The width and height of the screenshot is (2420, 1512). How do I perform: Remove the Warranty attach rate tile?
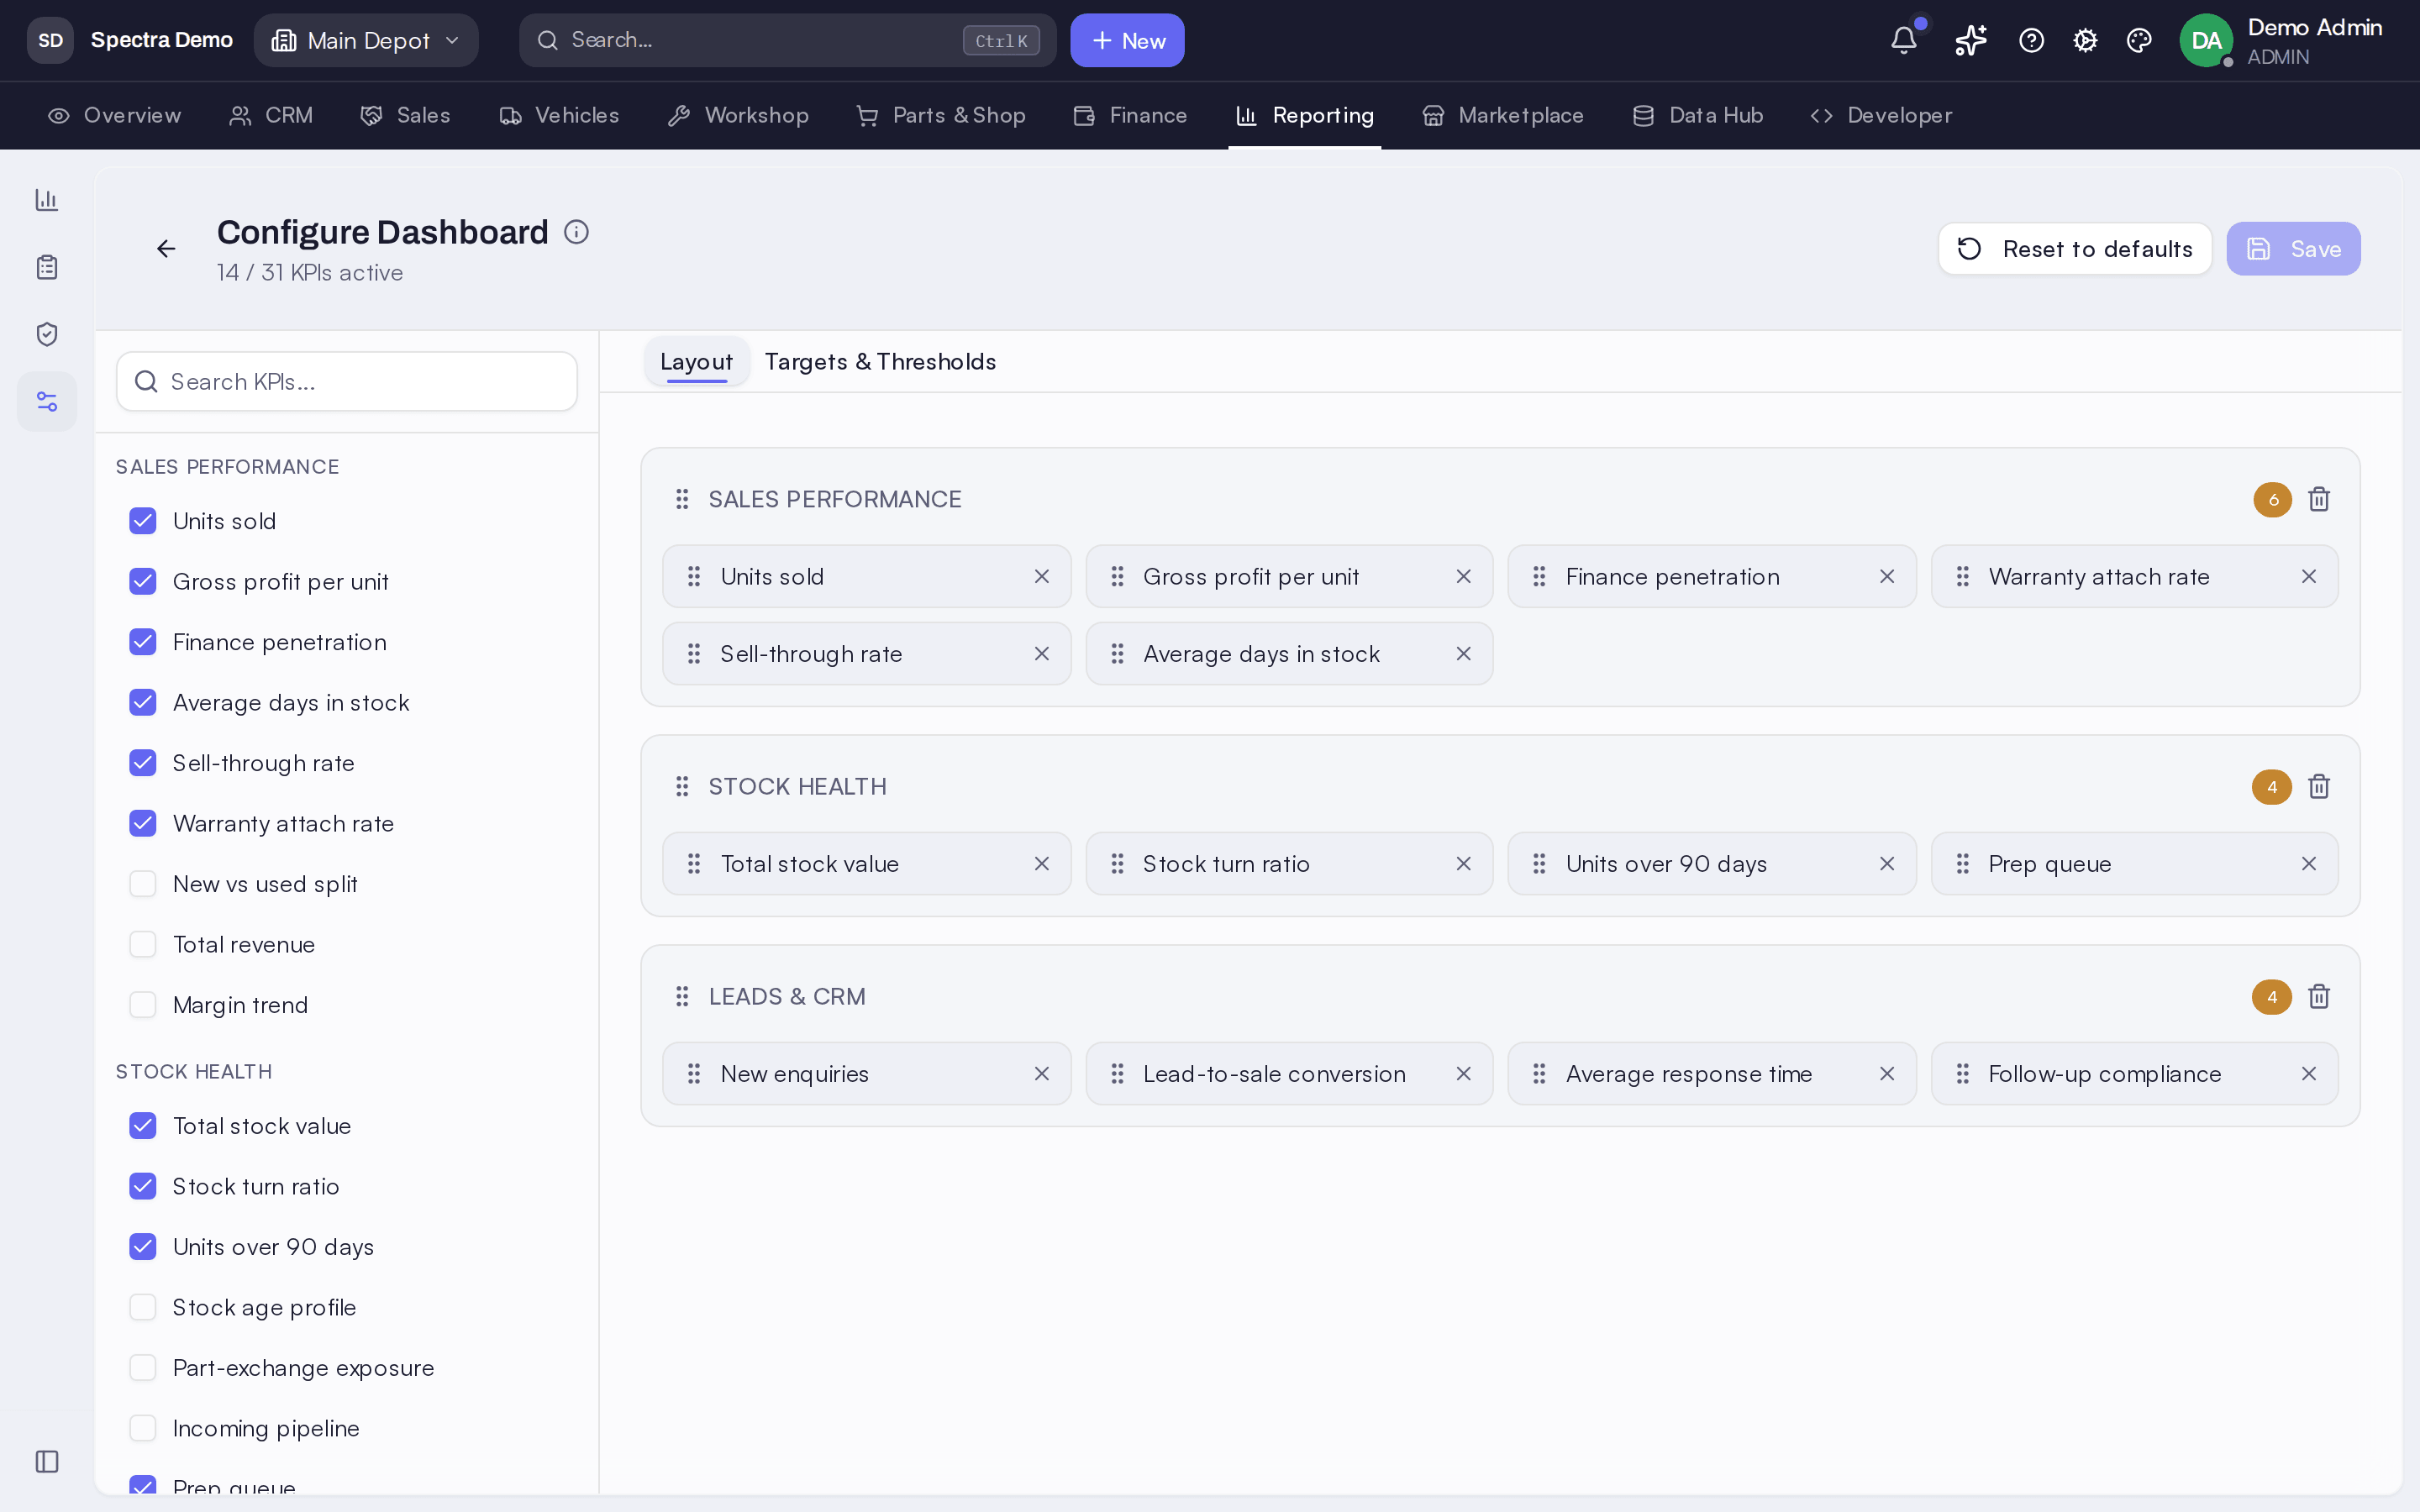pos(2309,577)
